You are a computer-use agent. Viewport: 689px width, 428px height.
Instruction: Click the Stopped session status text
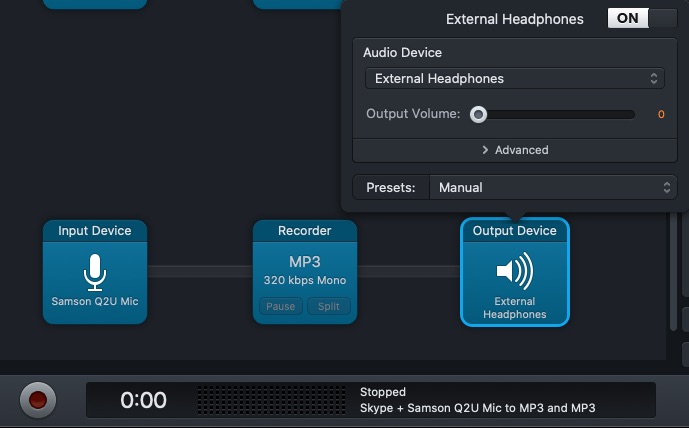point(383,392)
